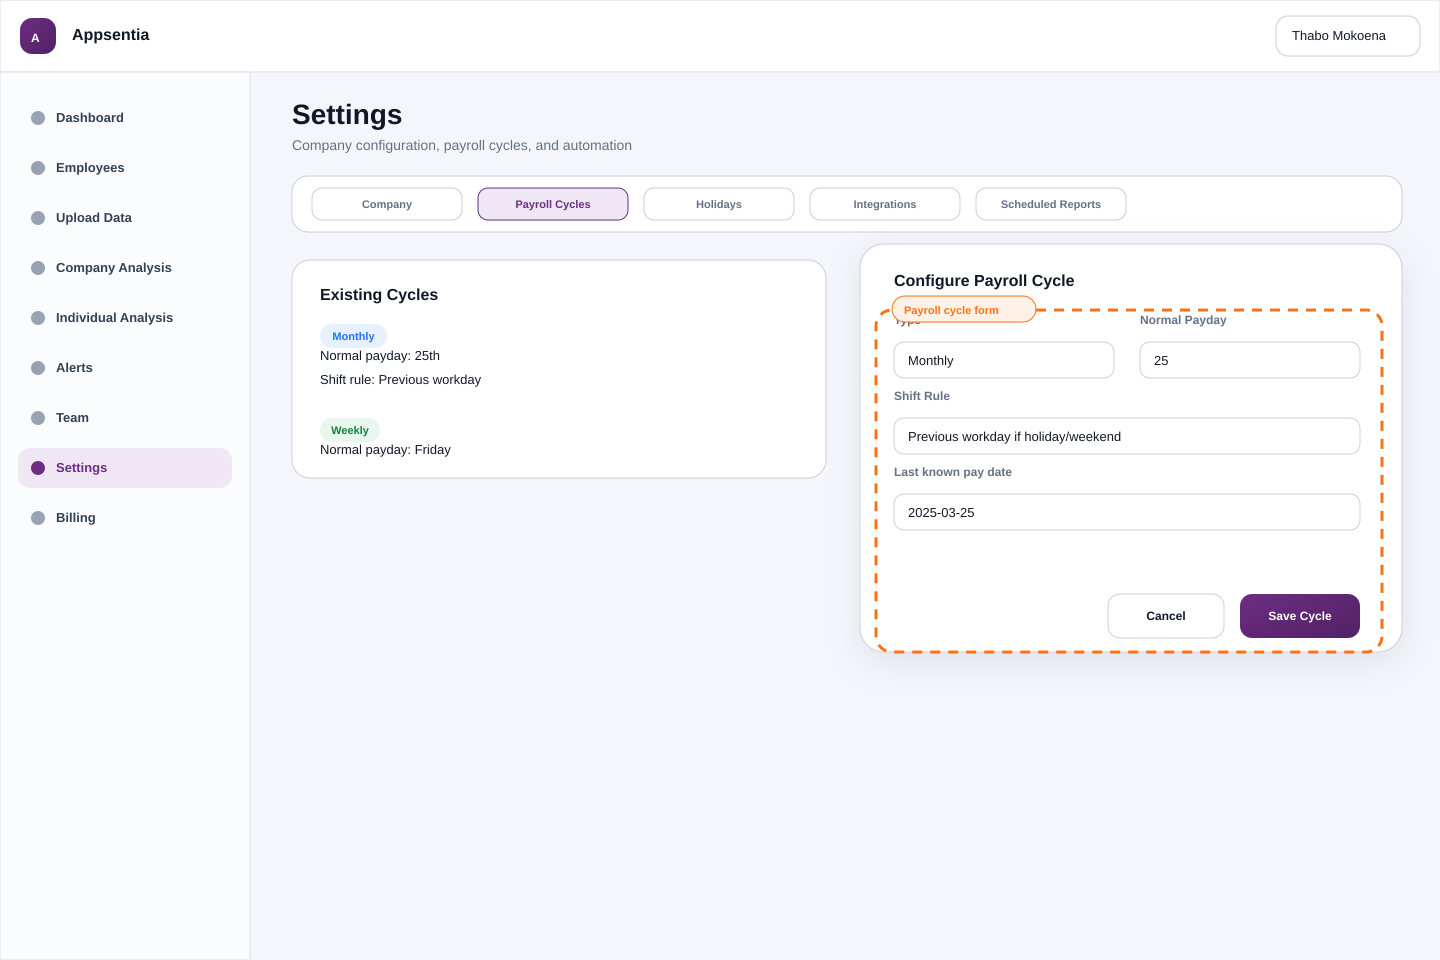
Task: Click the green Weekly cycle badge
Action: (350, 430)
